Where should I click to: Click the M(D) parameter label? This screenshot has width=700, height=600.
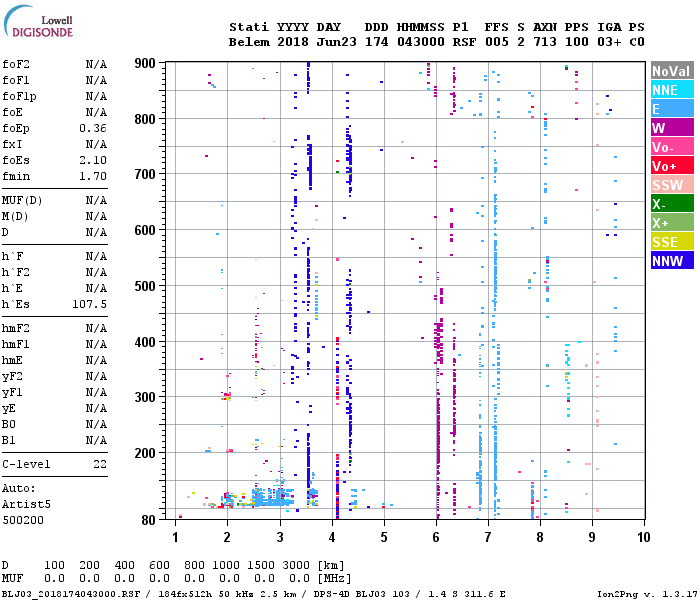[16, 217]
